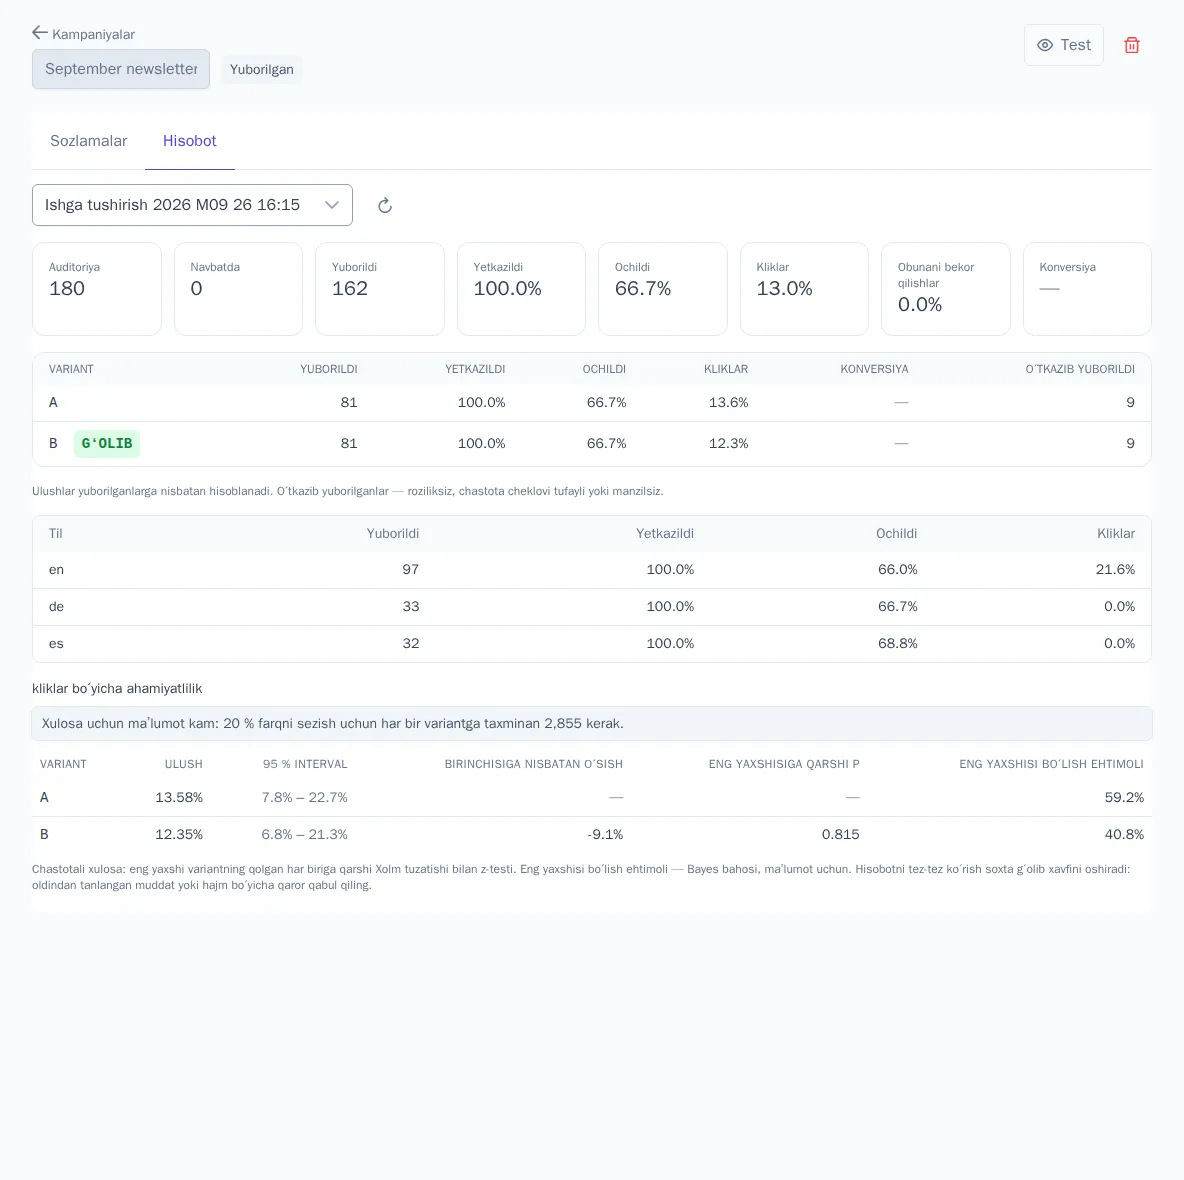
Task: Click the Til column header
Action: pos(56,533)
